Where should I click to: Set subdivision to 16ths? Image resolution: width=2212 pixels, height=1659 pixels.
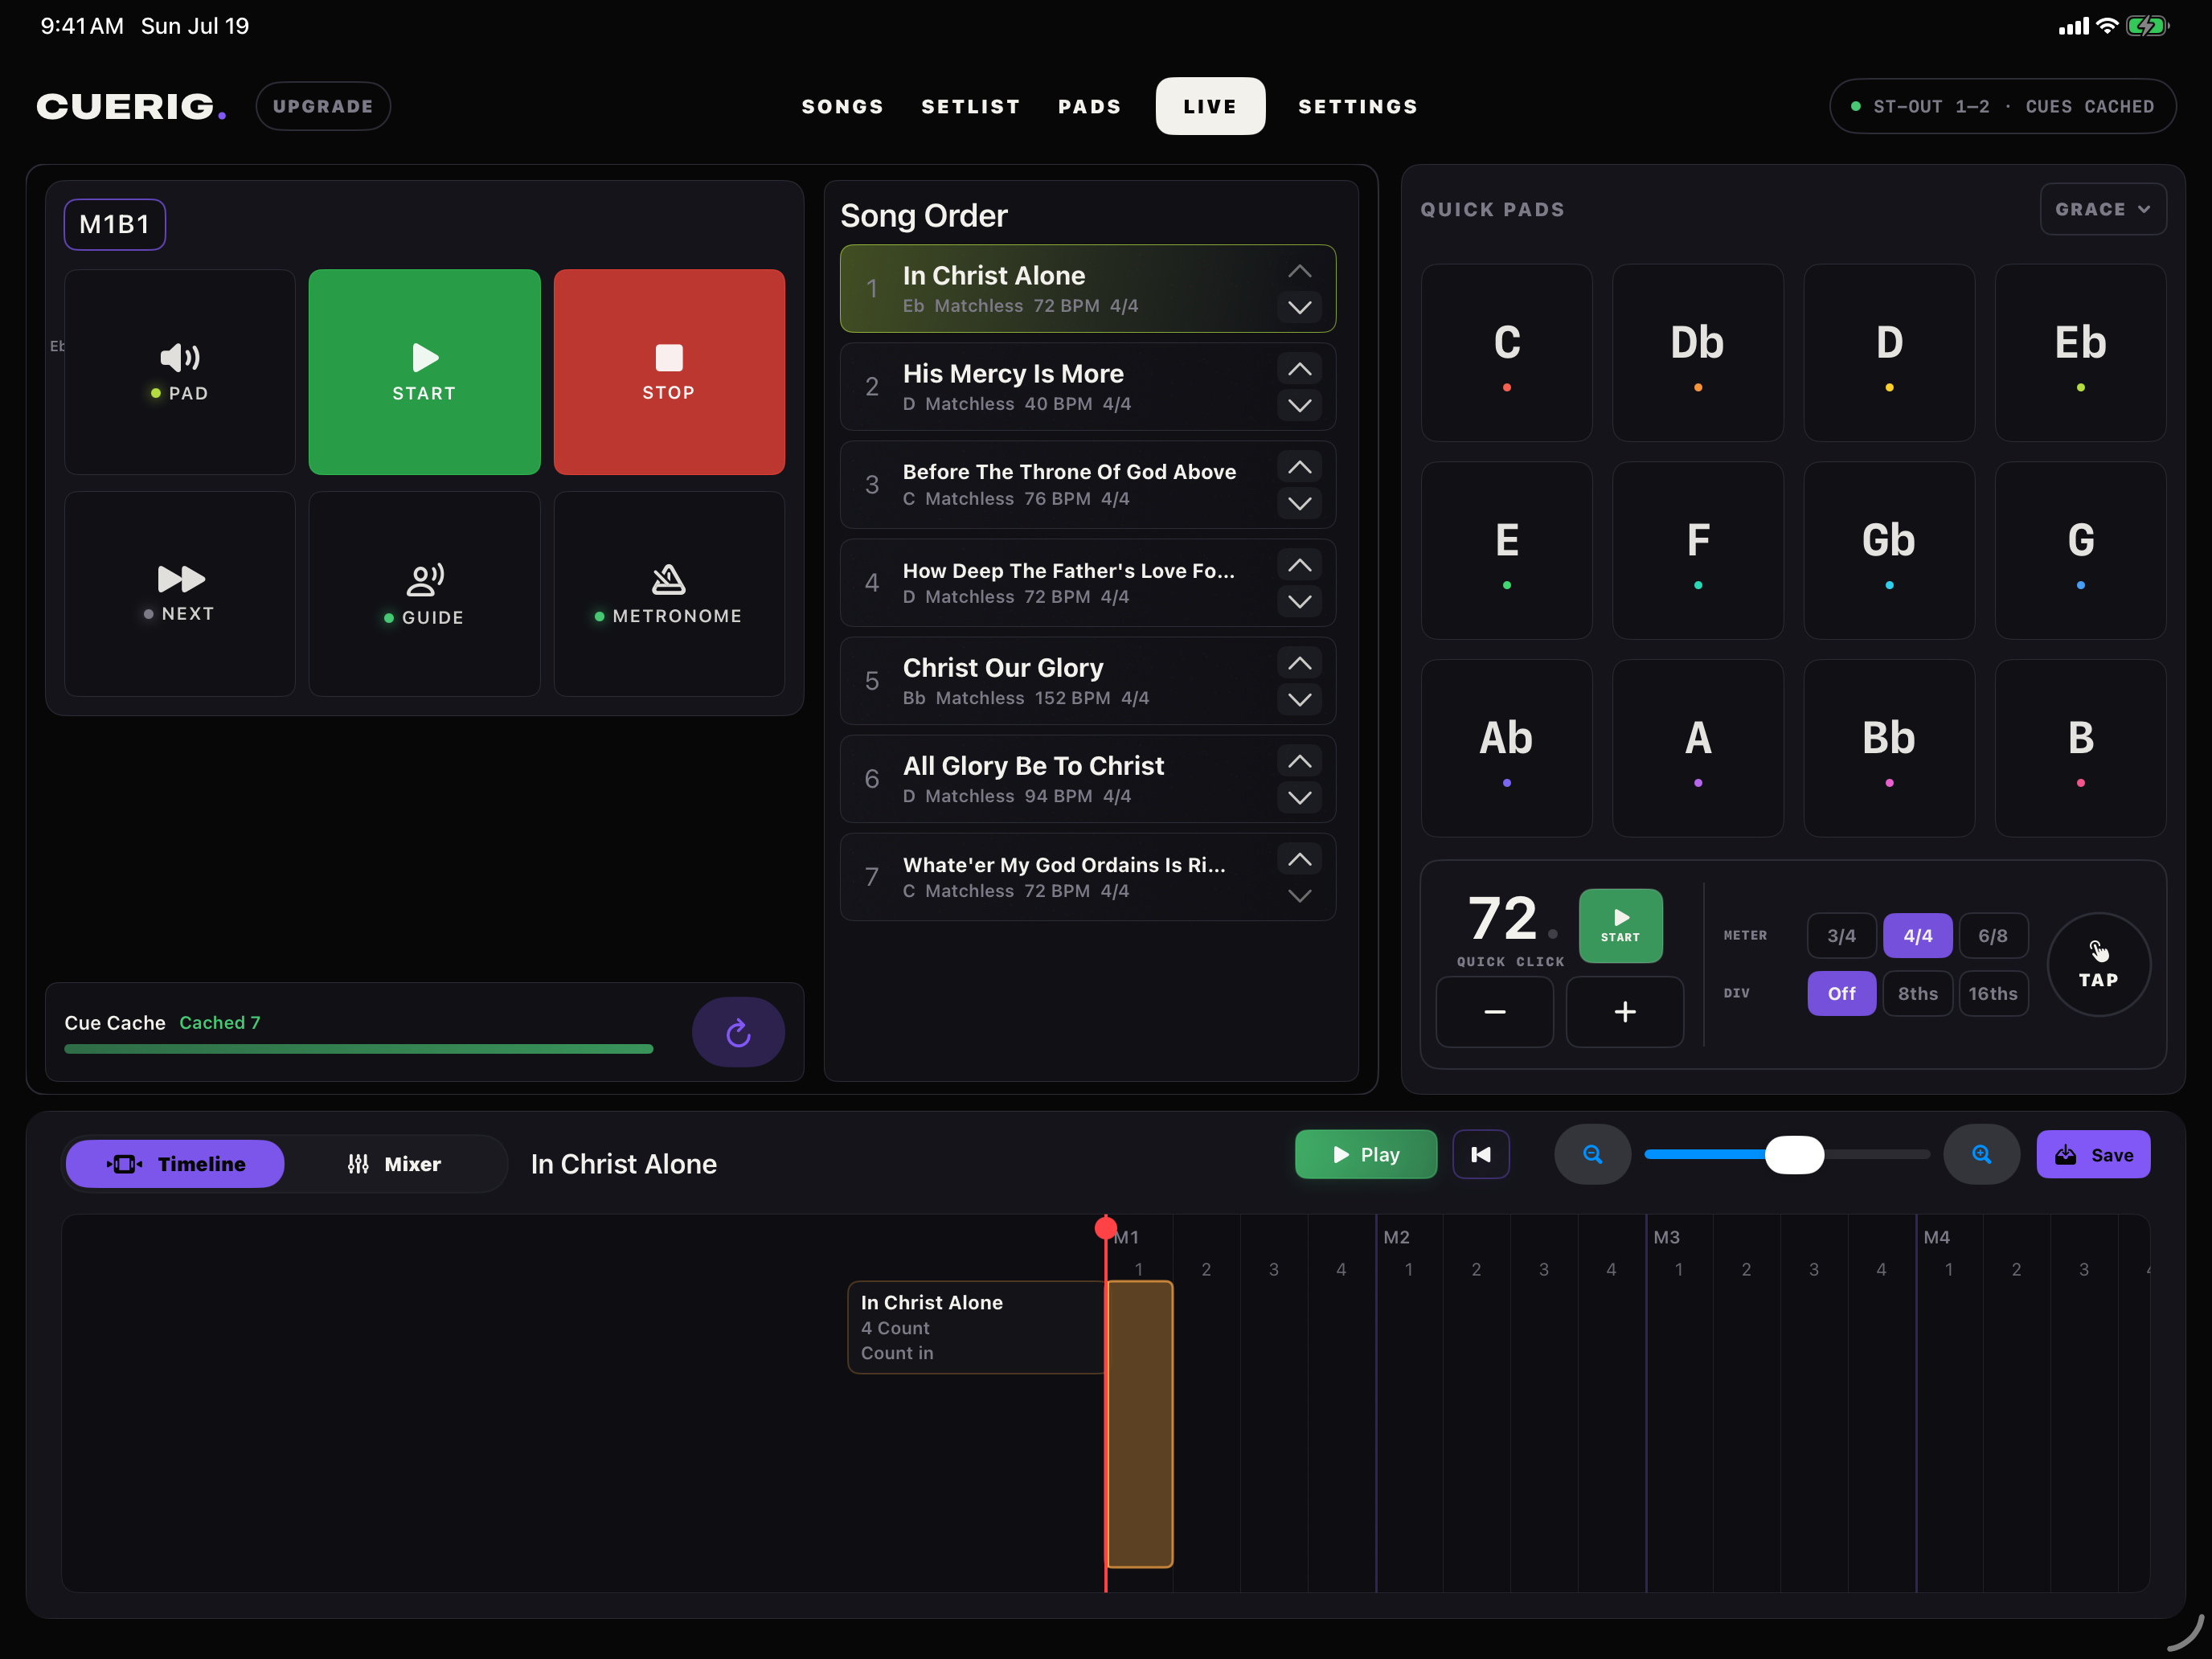coord(1992,993)
